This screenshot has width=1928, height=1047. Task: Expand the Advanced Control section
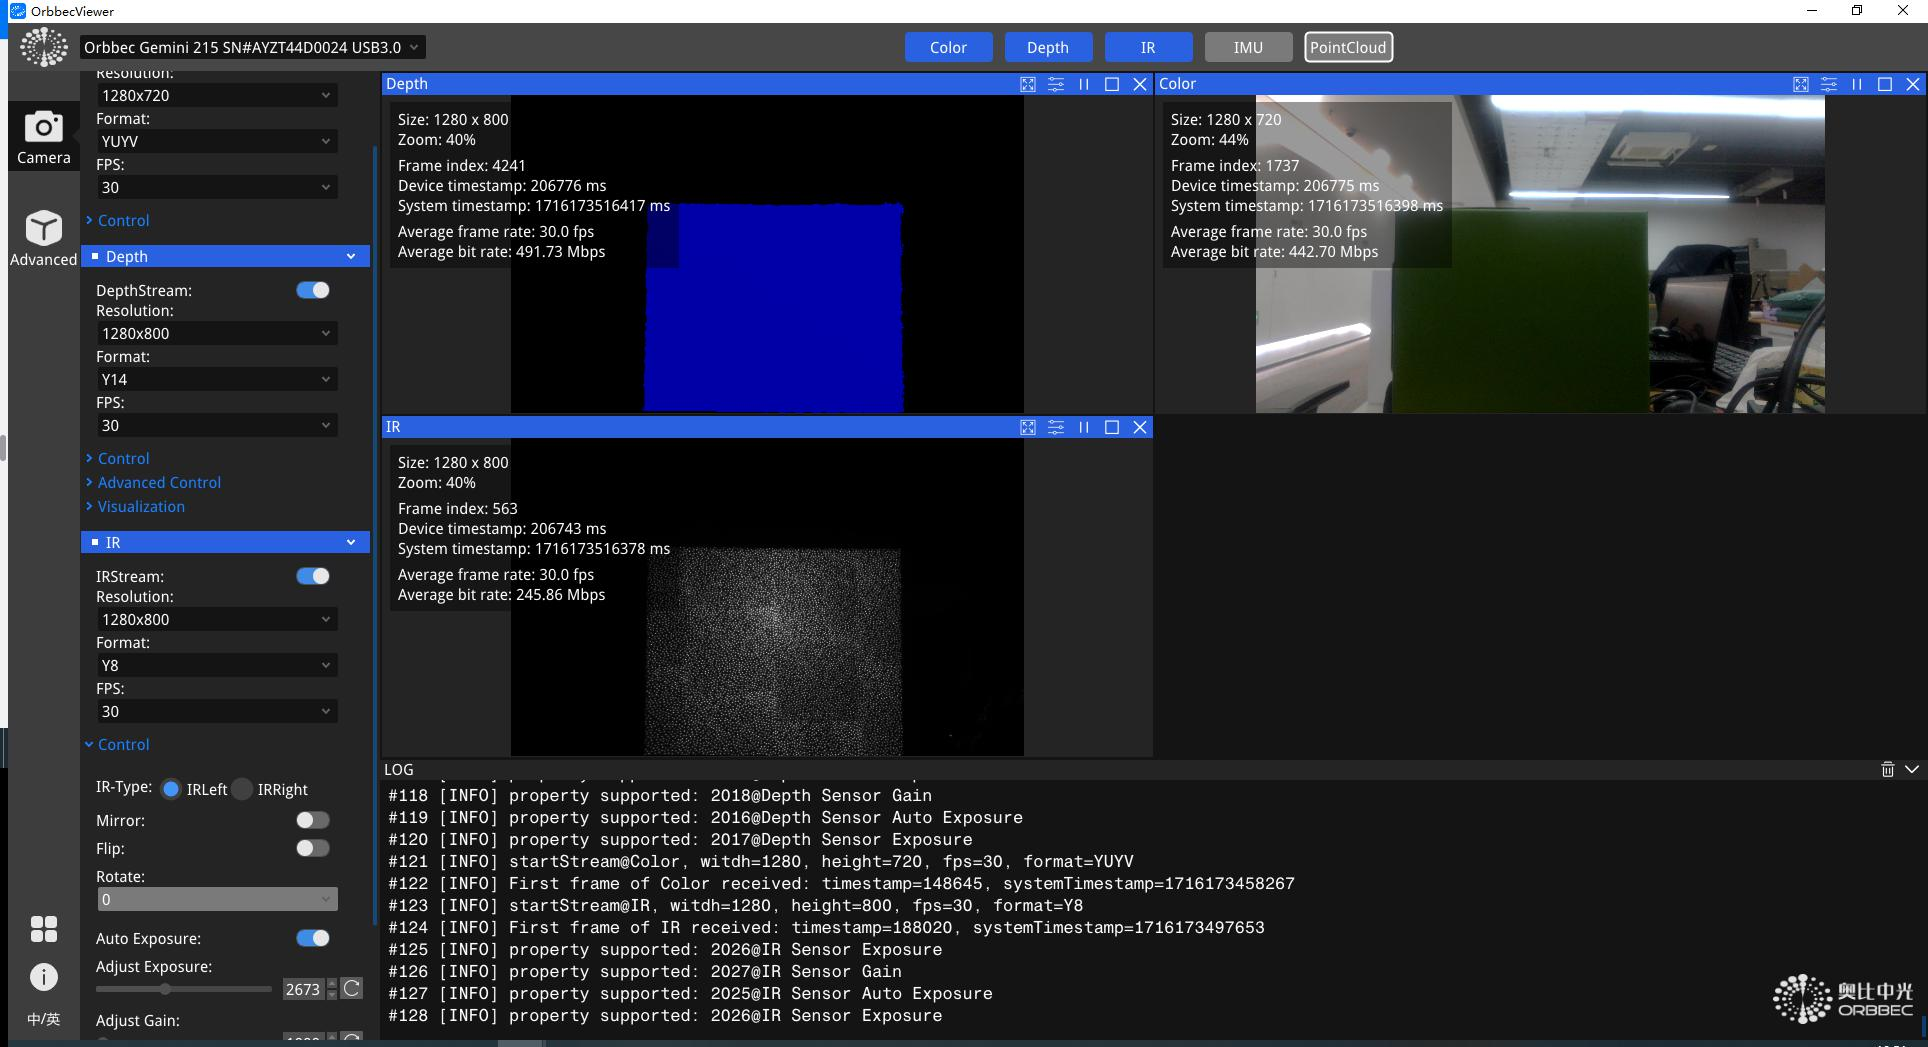(160, 482)
